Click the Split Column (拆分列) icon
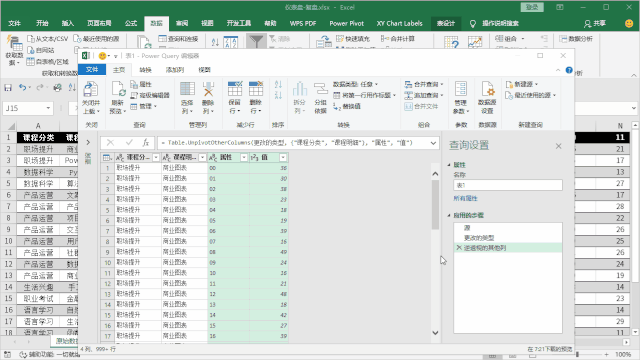 pos(300,89)
